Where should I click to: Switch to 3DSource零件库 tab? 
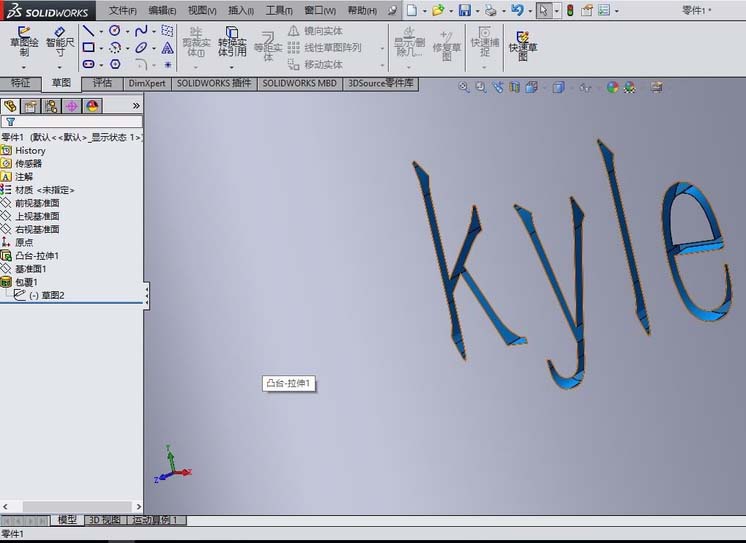381,83
